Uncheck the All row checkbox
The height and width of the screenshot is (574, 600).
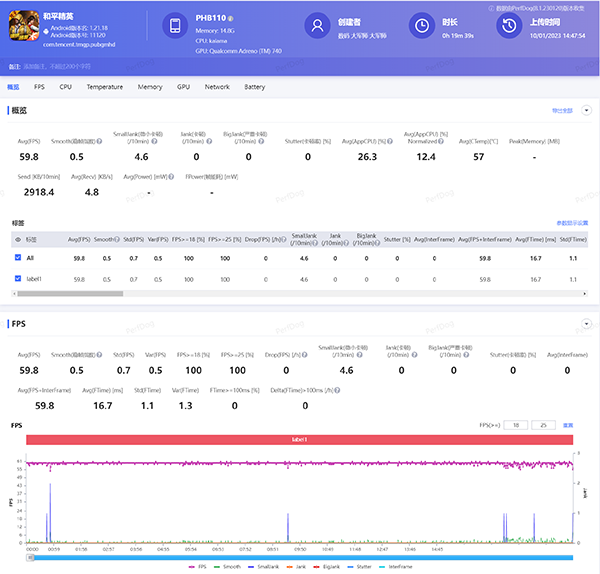pyautogui.click(x=16, y=258)
